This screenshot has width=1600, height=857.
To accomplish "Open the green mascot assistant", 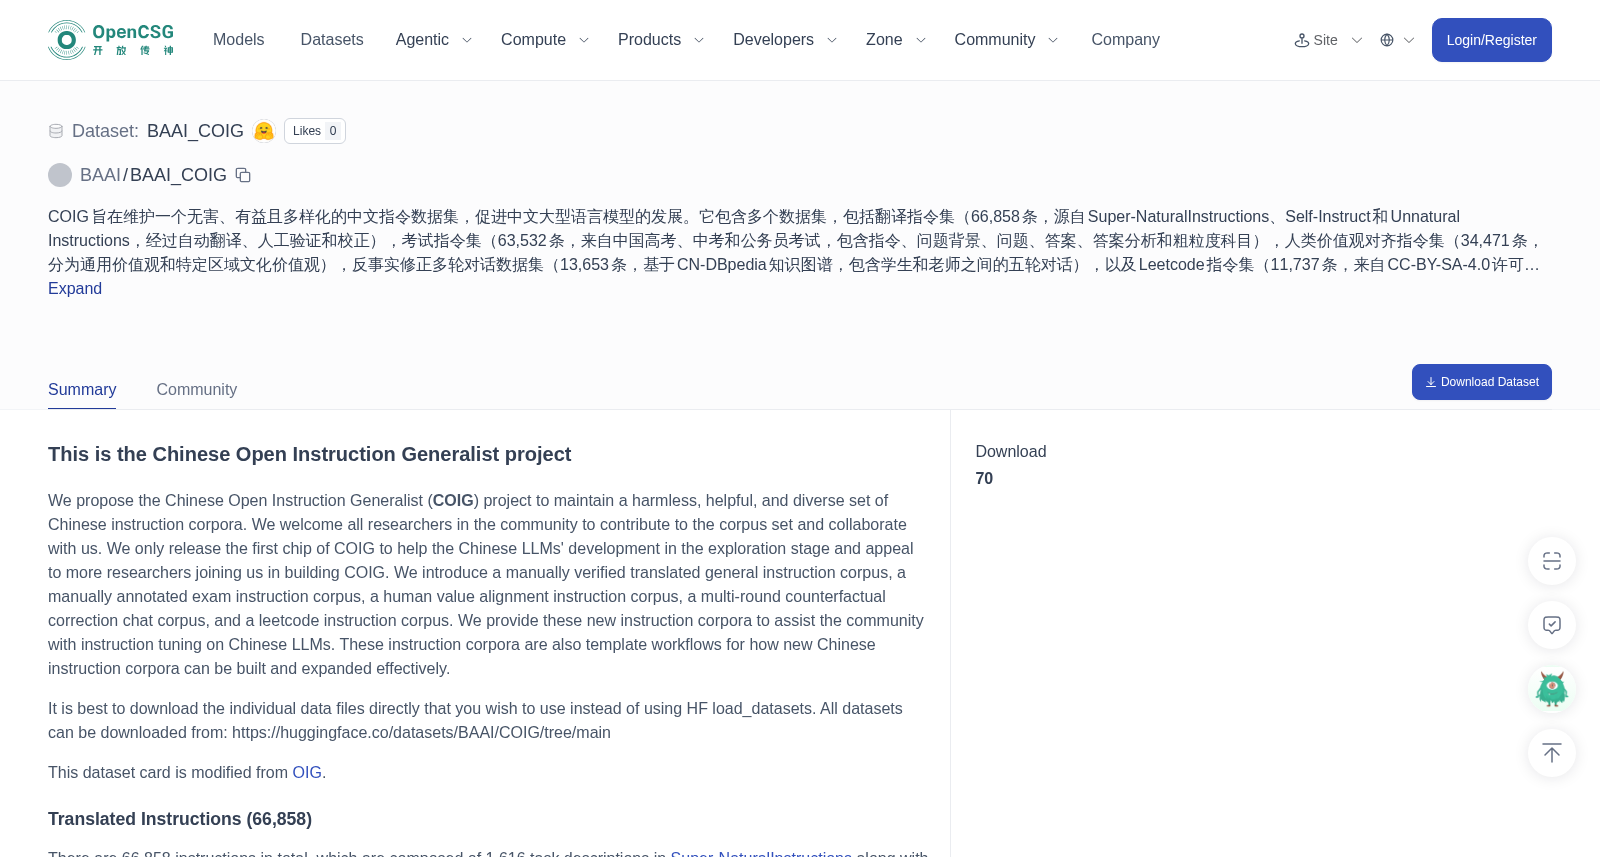I will [x=1552, y=689].
